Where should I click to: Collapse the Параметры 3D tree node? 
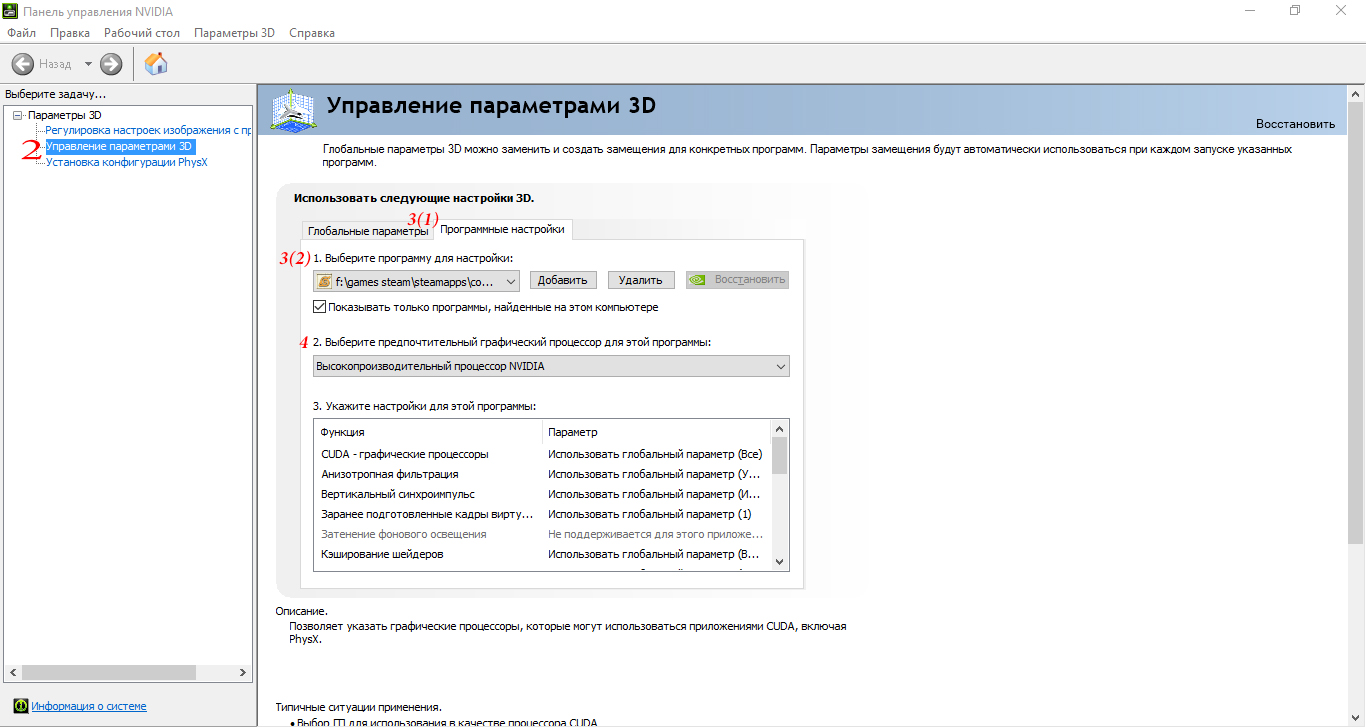coord(18,116)
